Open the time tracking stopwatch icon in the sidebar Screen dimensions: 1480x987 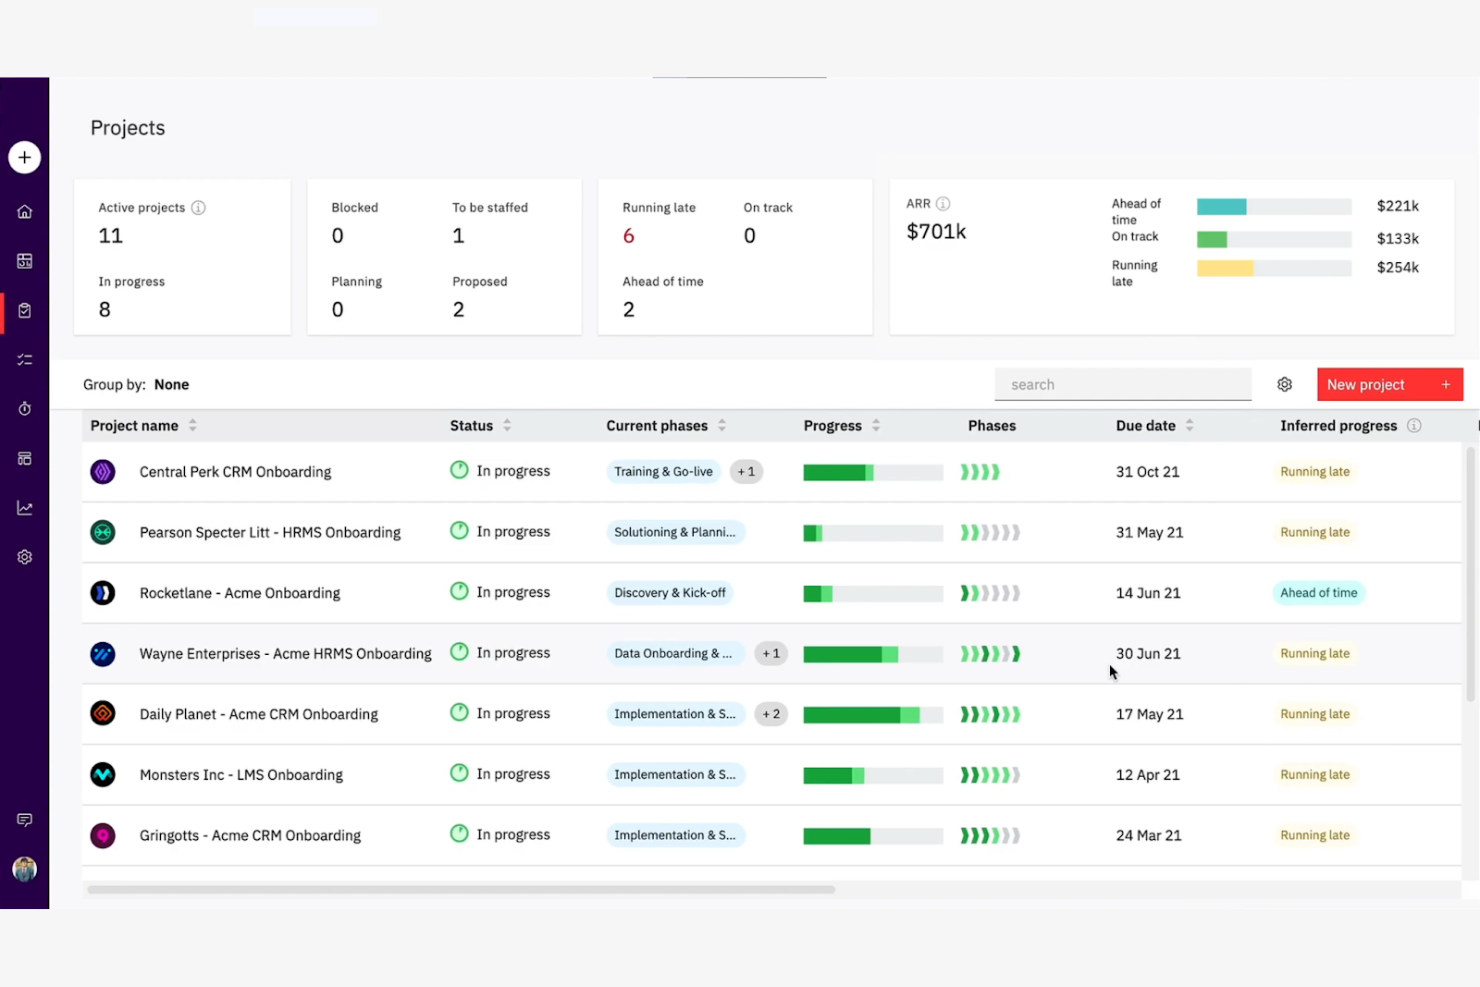(x=24, y=409)
